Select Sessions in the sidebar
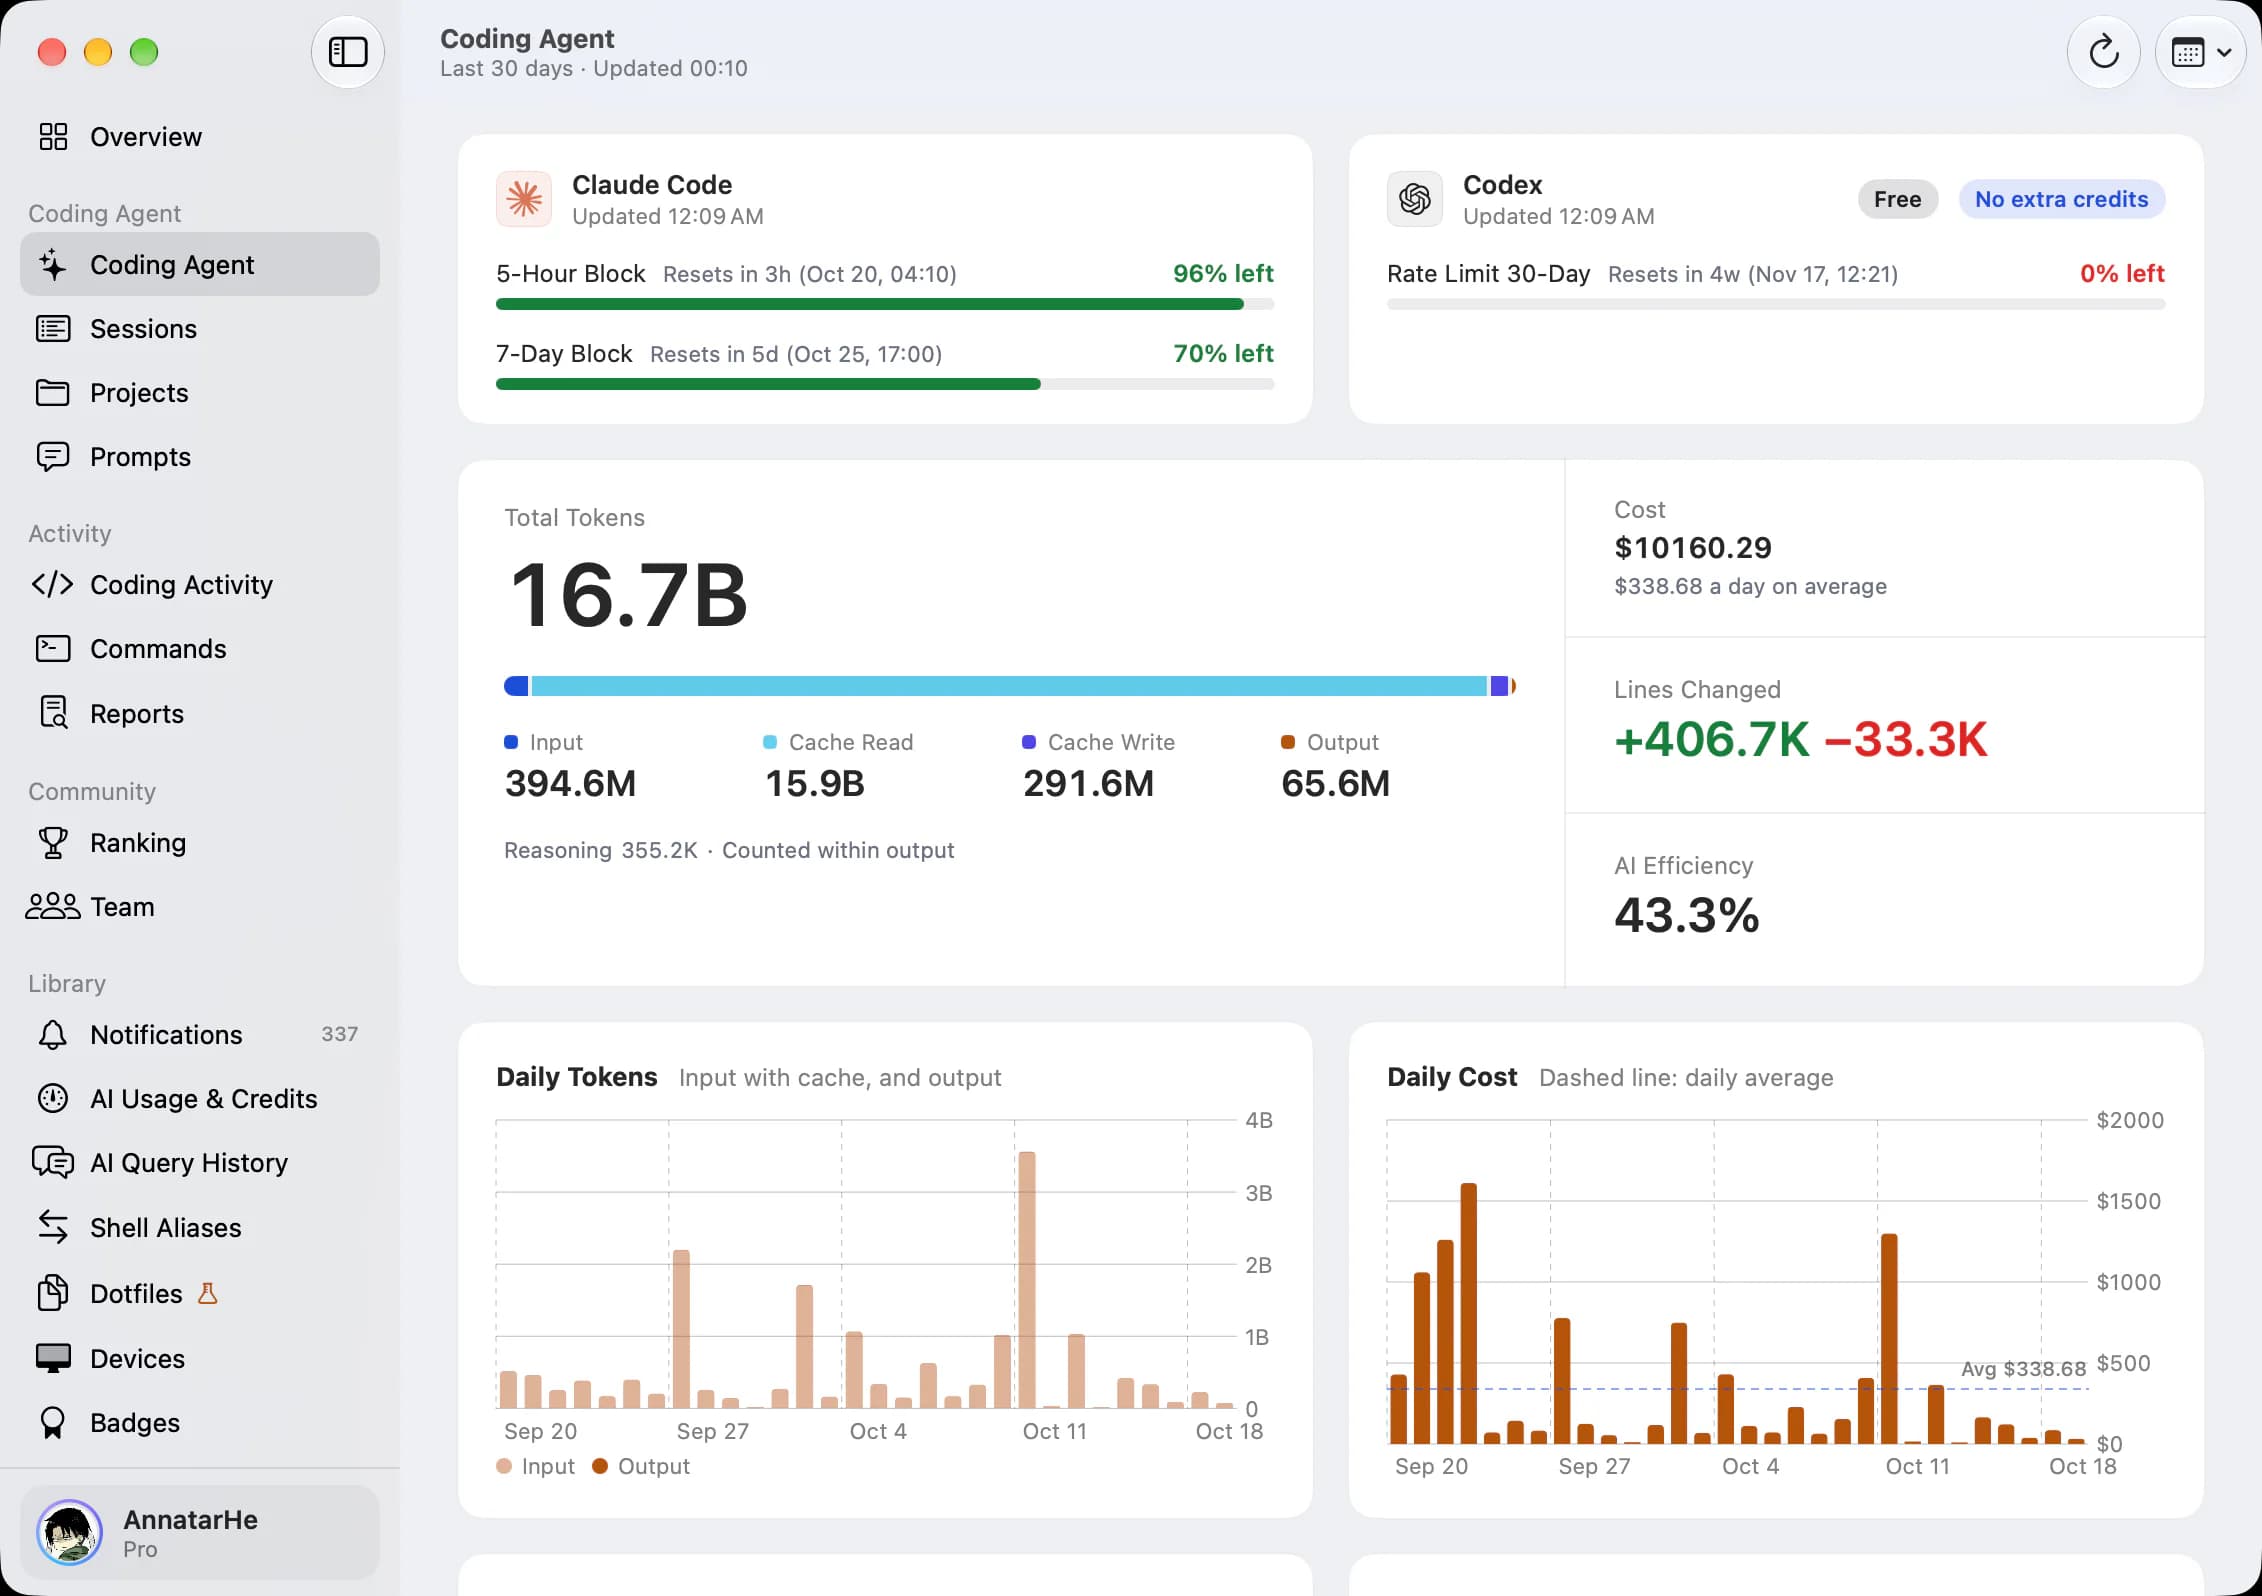 point(200,328)
